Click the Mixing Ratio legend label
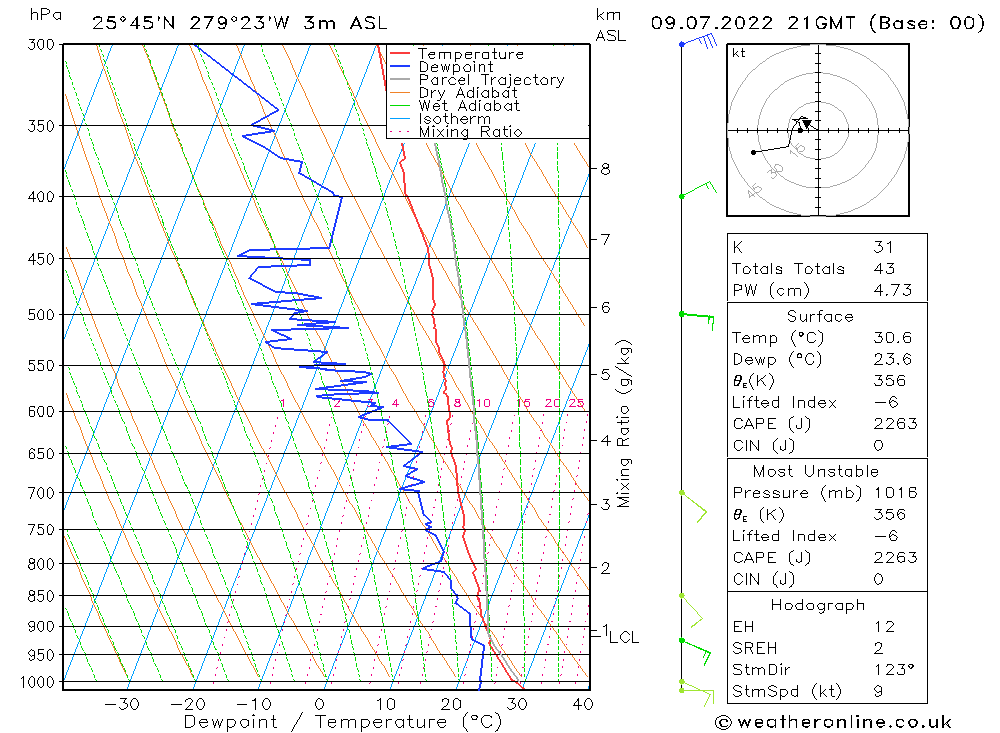Viewport: 1000px width, 733px height. point(470,132)
